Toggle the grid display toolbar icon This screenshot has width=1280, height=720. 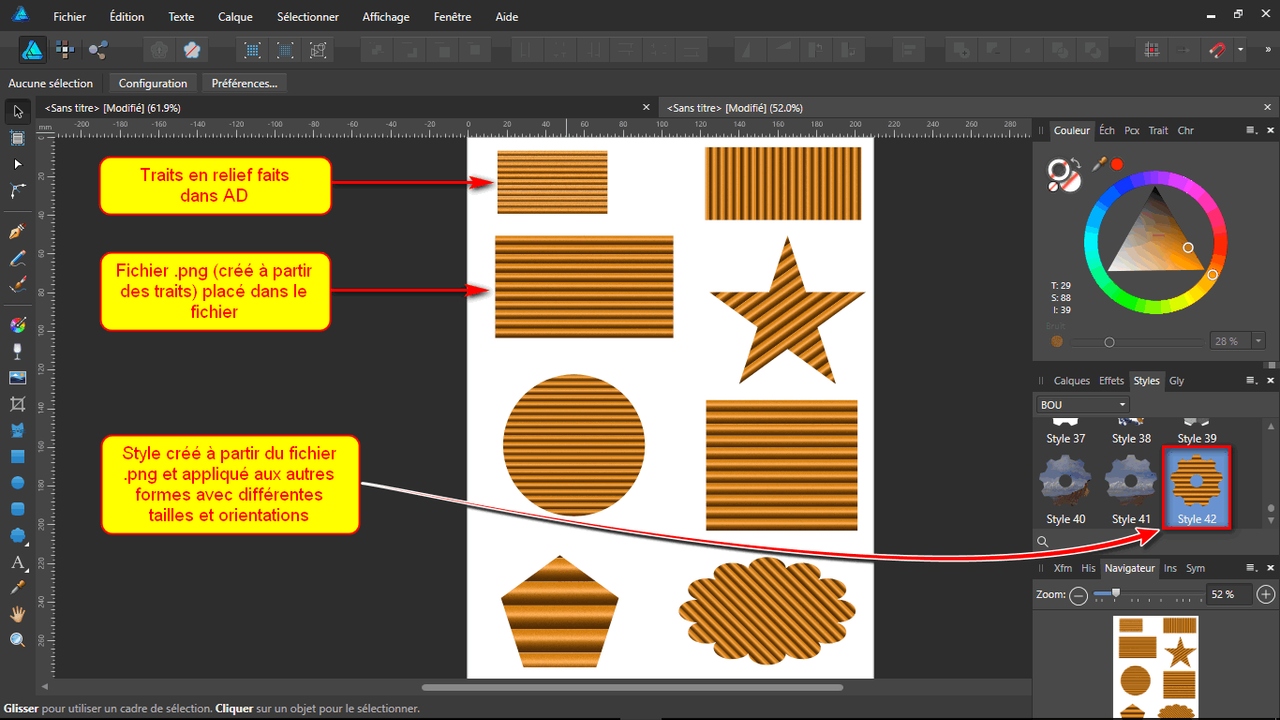[x=1152, y=49]
